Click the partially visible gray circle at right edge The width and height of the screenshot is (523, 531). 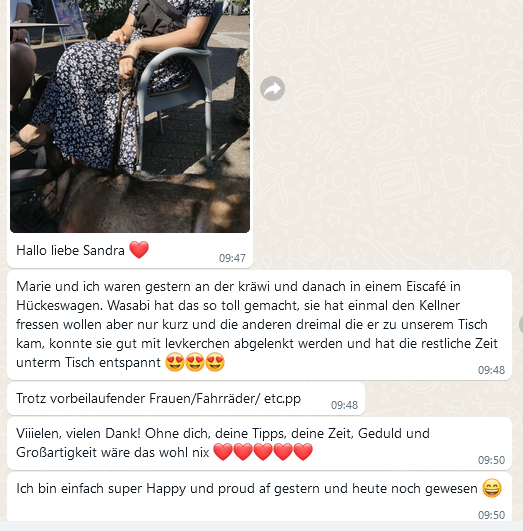521,324
